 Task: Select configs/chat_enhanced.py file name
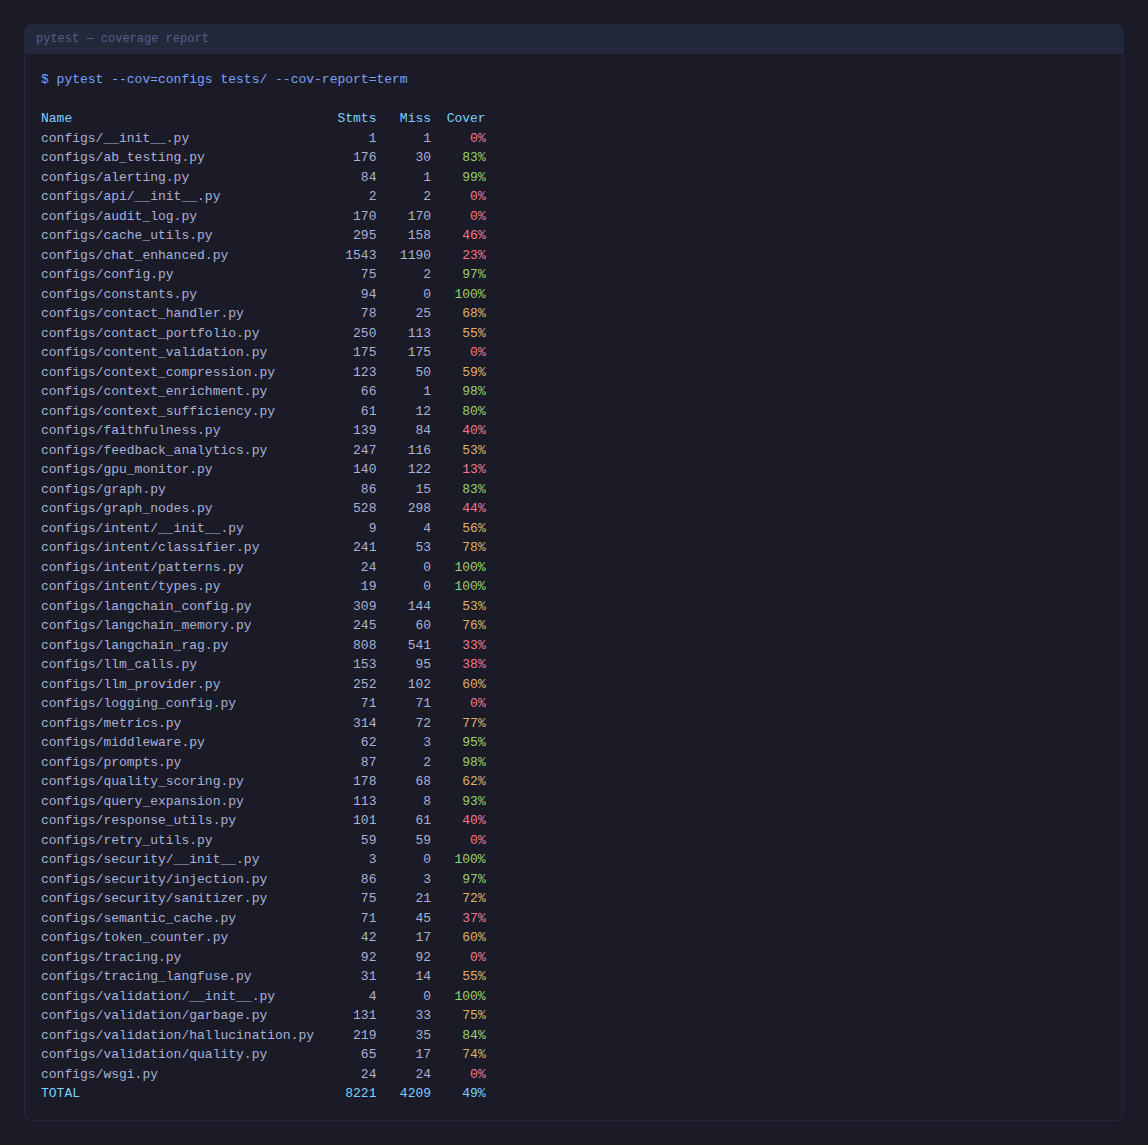click(x=134, y=255)
